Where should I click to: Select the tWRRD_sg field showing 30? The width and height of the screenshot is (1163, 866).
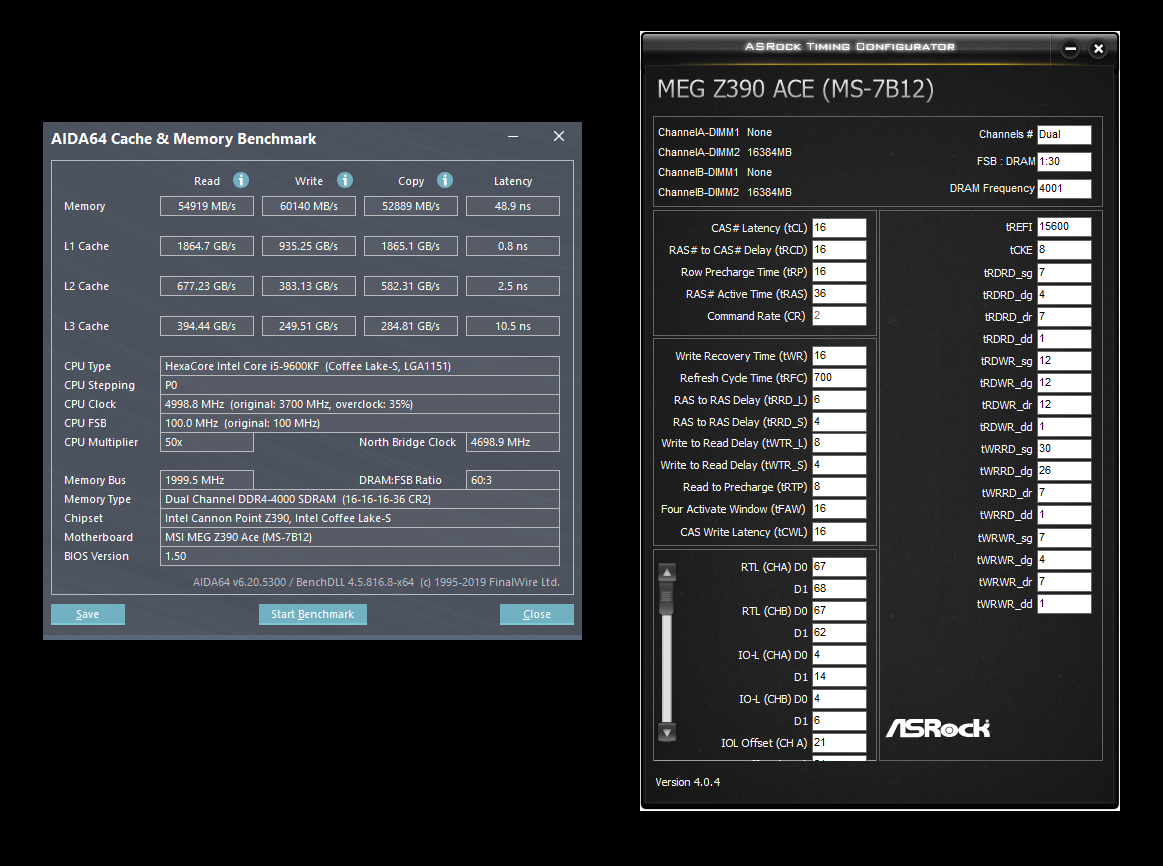click(1064, 449)
